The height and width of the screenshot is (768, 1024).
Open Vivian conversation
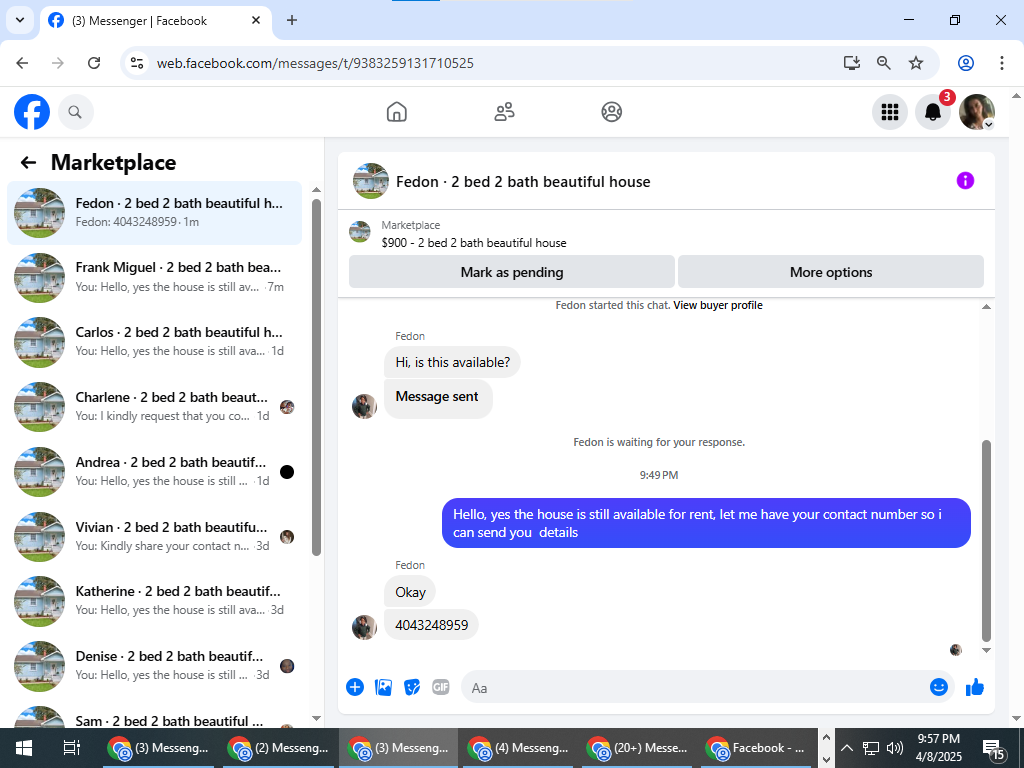point(155,536)
